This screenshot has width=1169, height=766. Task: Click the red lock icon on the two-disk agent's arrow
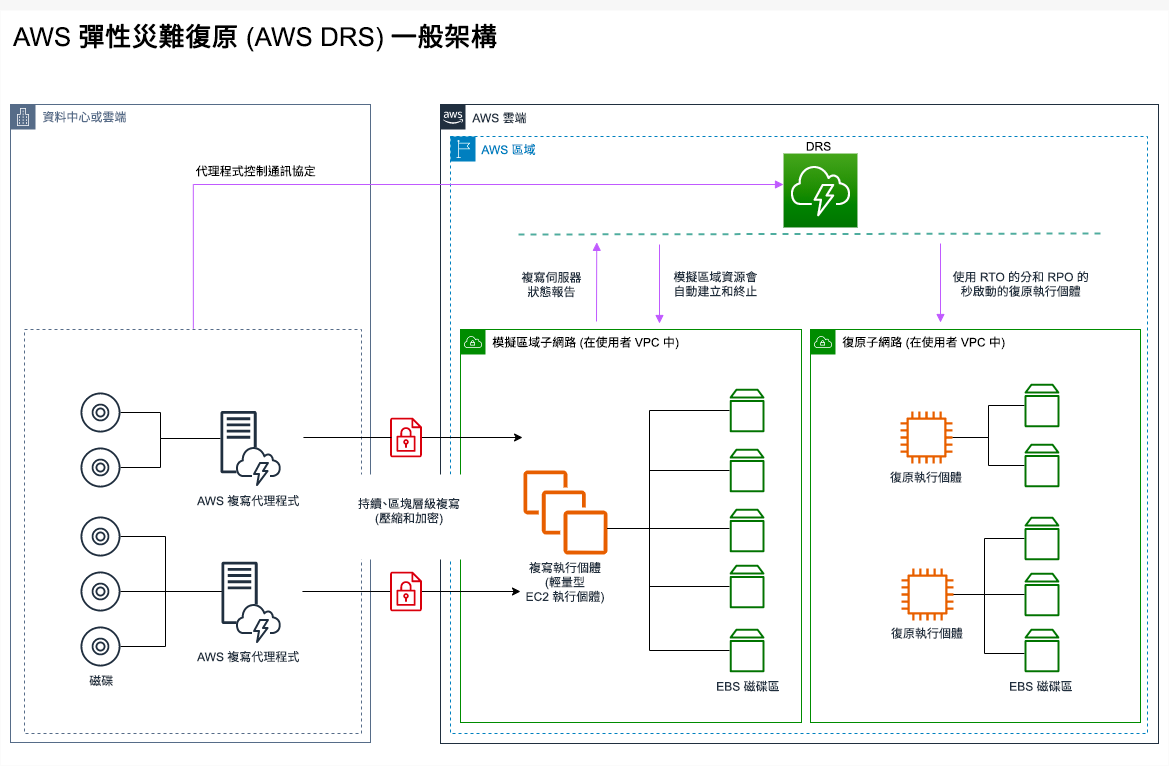tap(406, 437)
